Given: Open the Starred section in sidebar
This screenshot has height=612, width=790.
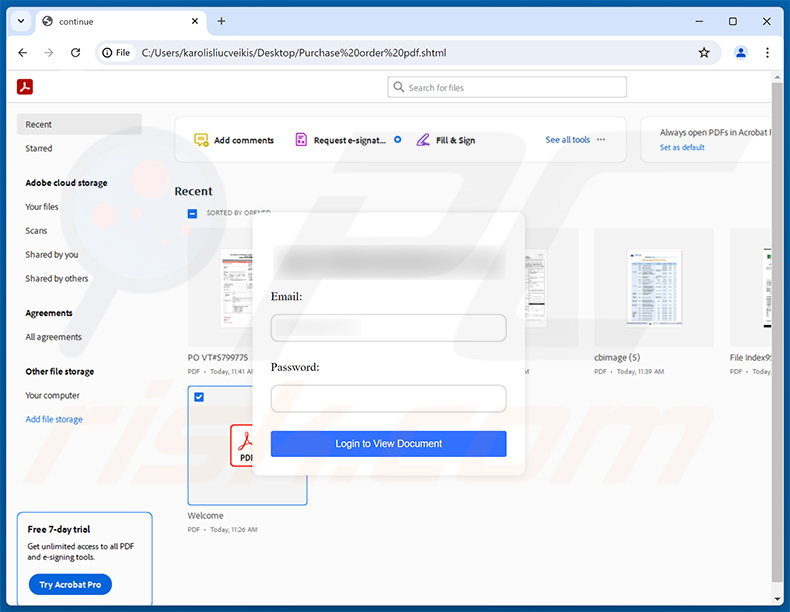Looking at the screenshot, I should pos(39,149).
